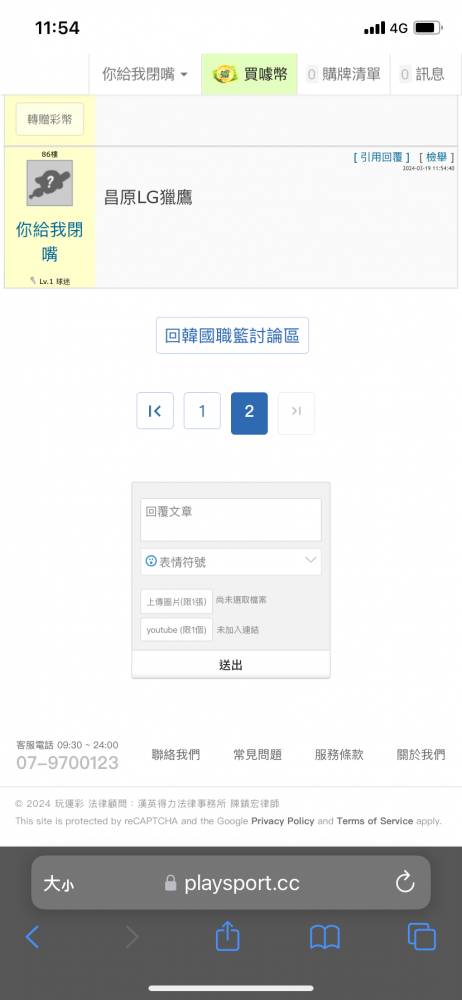The height and width of the screenshot is (1000, 462).
Task: Open the 聯絡我們 contact page
Action: 175,755
